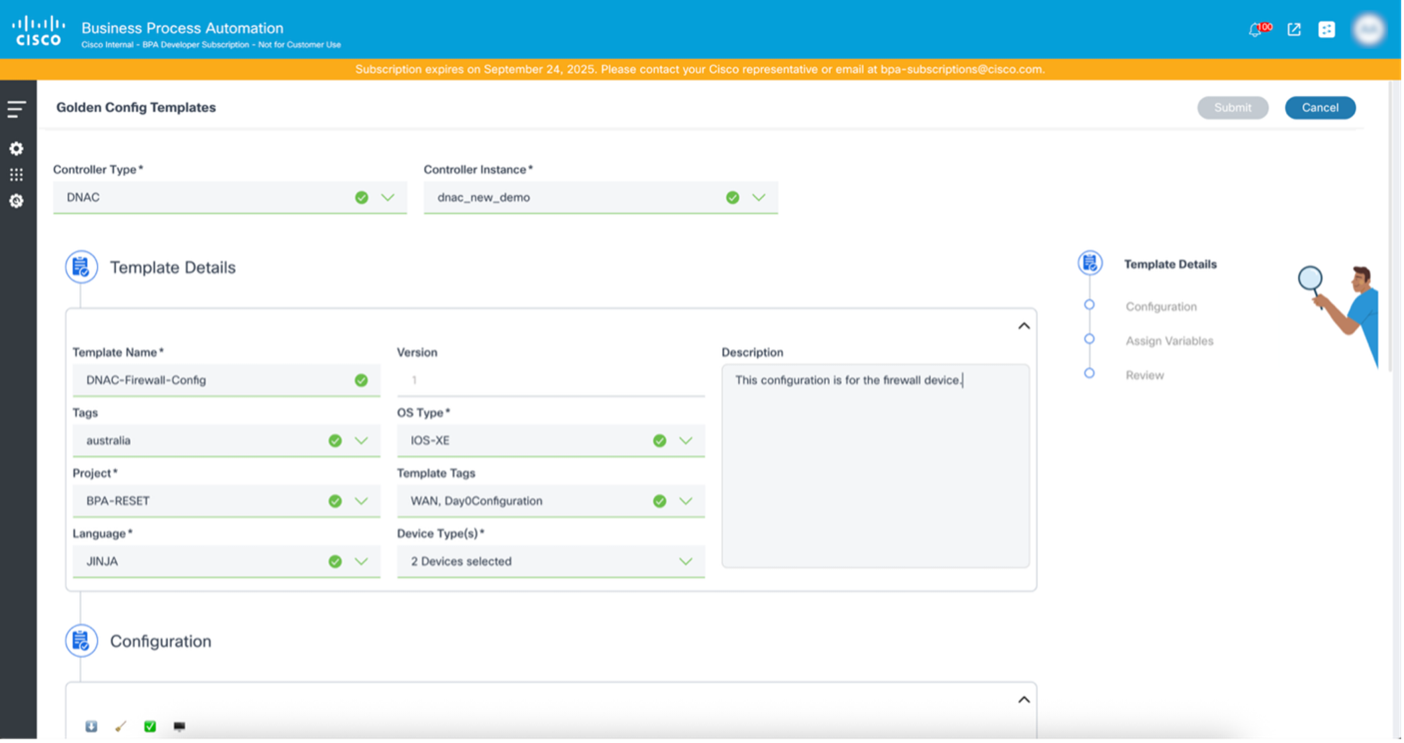Click the clipboard icon atop the right stepper
This screenshot has height=743, width=1404.
(x=1090, y=263)
